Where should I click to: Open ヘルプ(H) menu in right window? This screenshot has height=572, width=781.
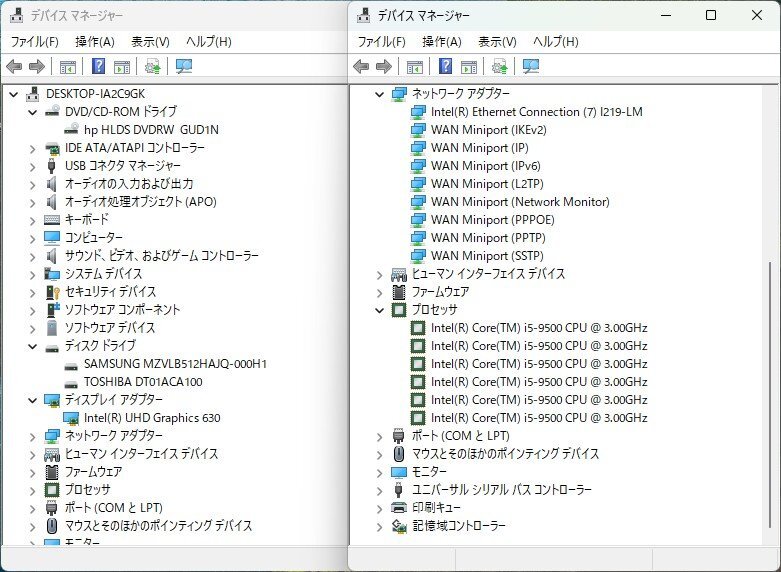pyautogui.click(x=556, y=42)
